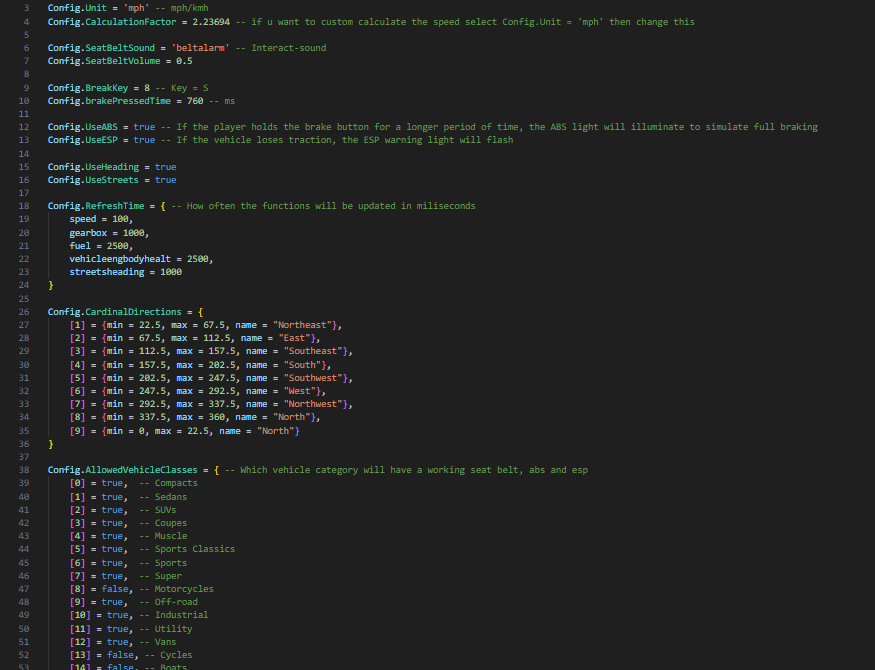Click line number 18 in the gutter
The image size is (875, 670).
(x=24, y=206)
